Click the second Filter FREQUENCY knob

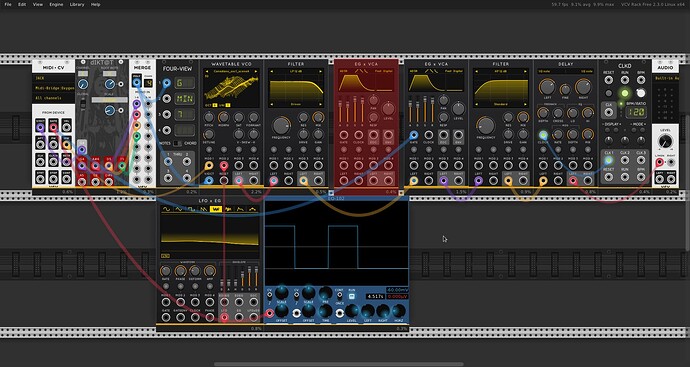click(486, 126)
